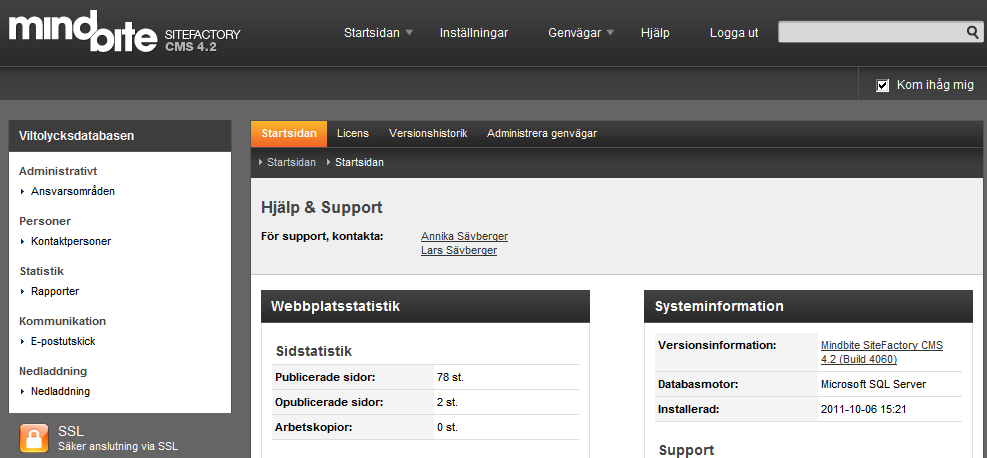This screenshot has width=987, height=458.
Task: Click the orange SSL padlock icon
Action: [x=34, y=438]
